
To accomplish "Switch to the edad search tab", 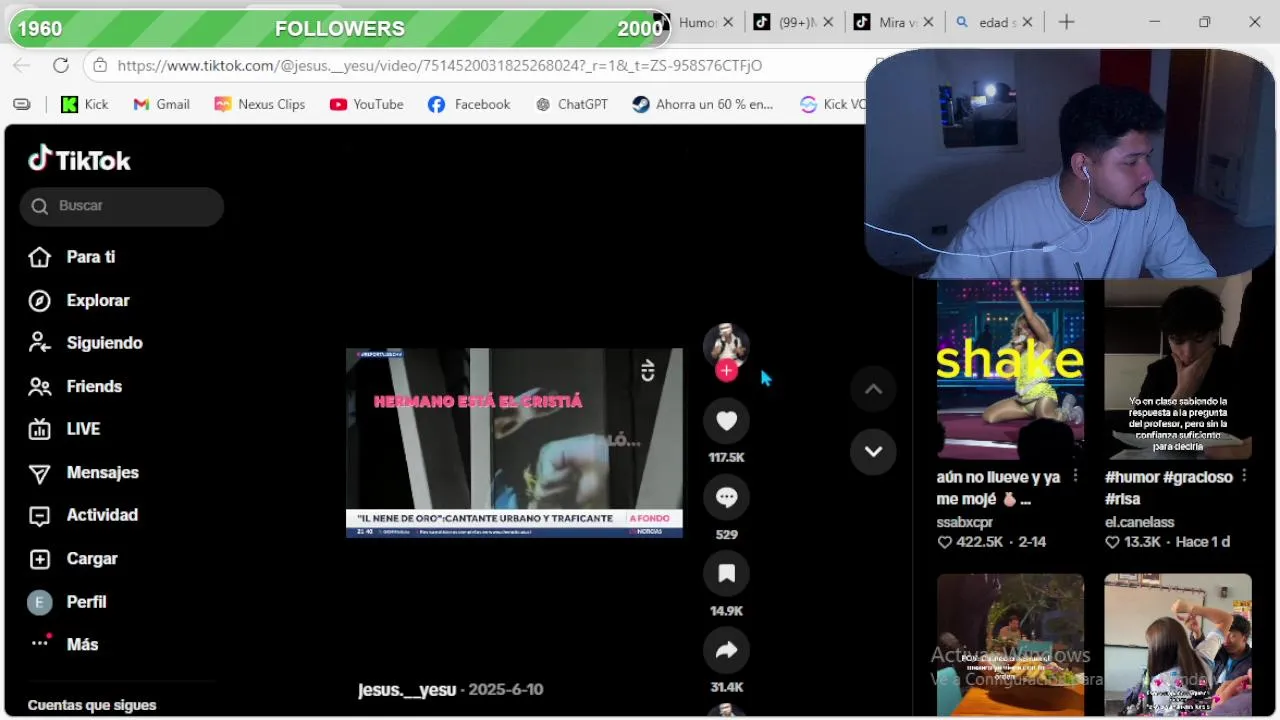I will tap(986, 22).
